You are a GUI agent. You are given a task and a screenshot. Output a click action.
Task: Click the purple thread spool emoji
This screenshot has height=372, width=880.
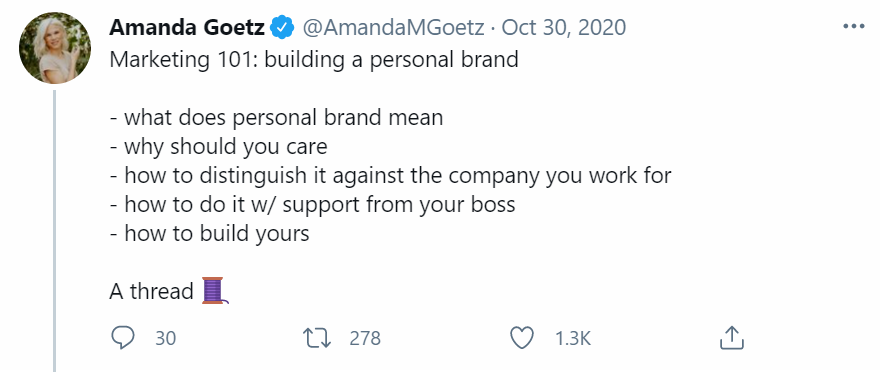tap(215, 291)
